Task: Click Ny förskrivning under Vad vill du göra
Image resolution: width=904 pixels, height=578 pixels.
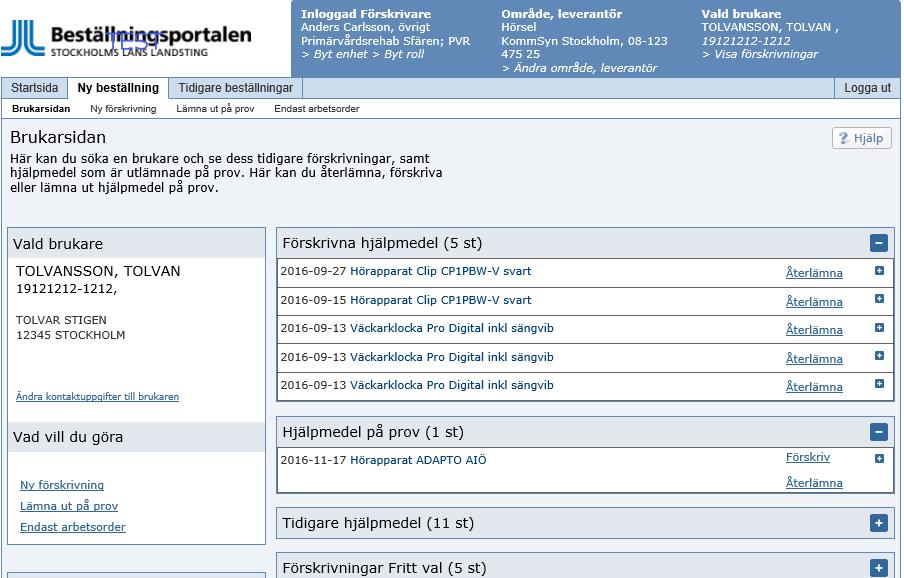Action: [62, 485]
